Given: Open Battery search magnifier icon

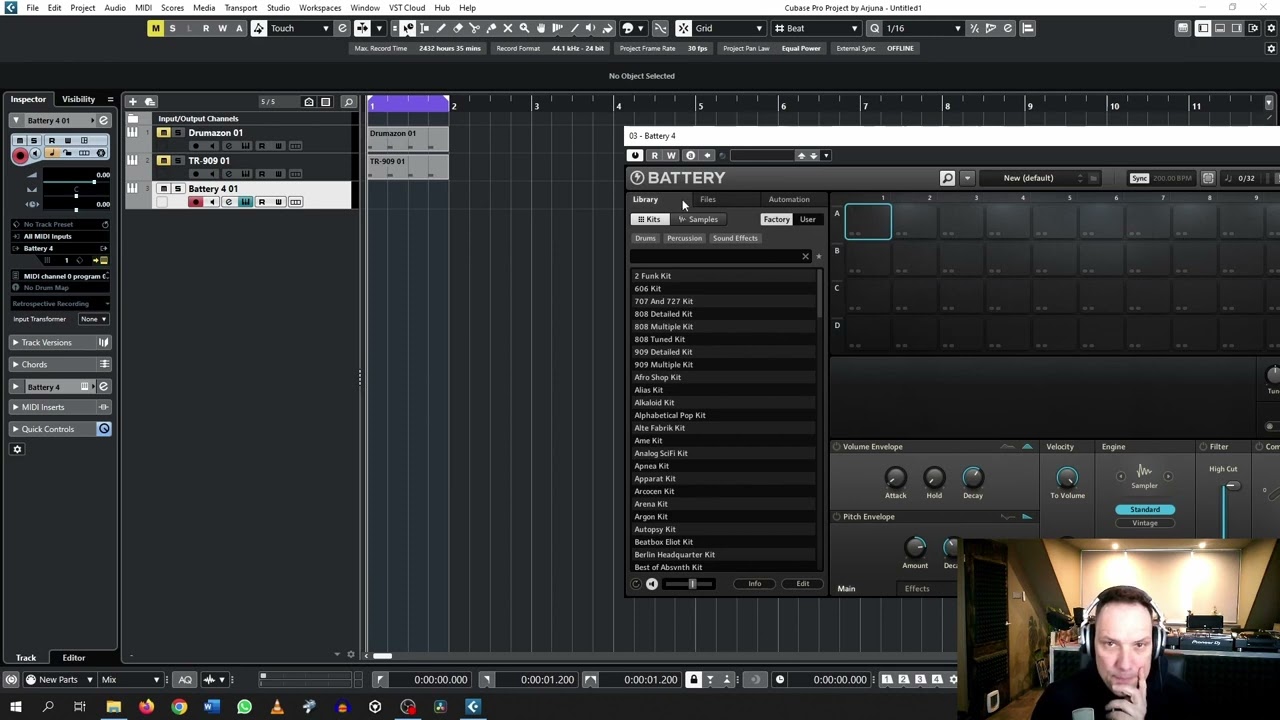Looking at the screenshot, I should tap(947, 178).
